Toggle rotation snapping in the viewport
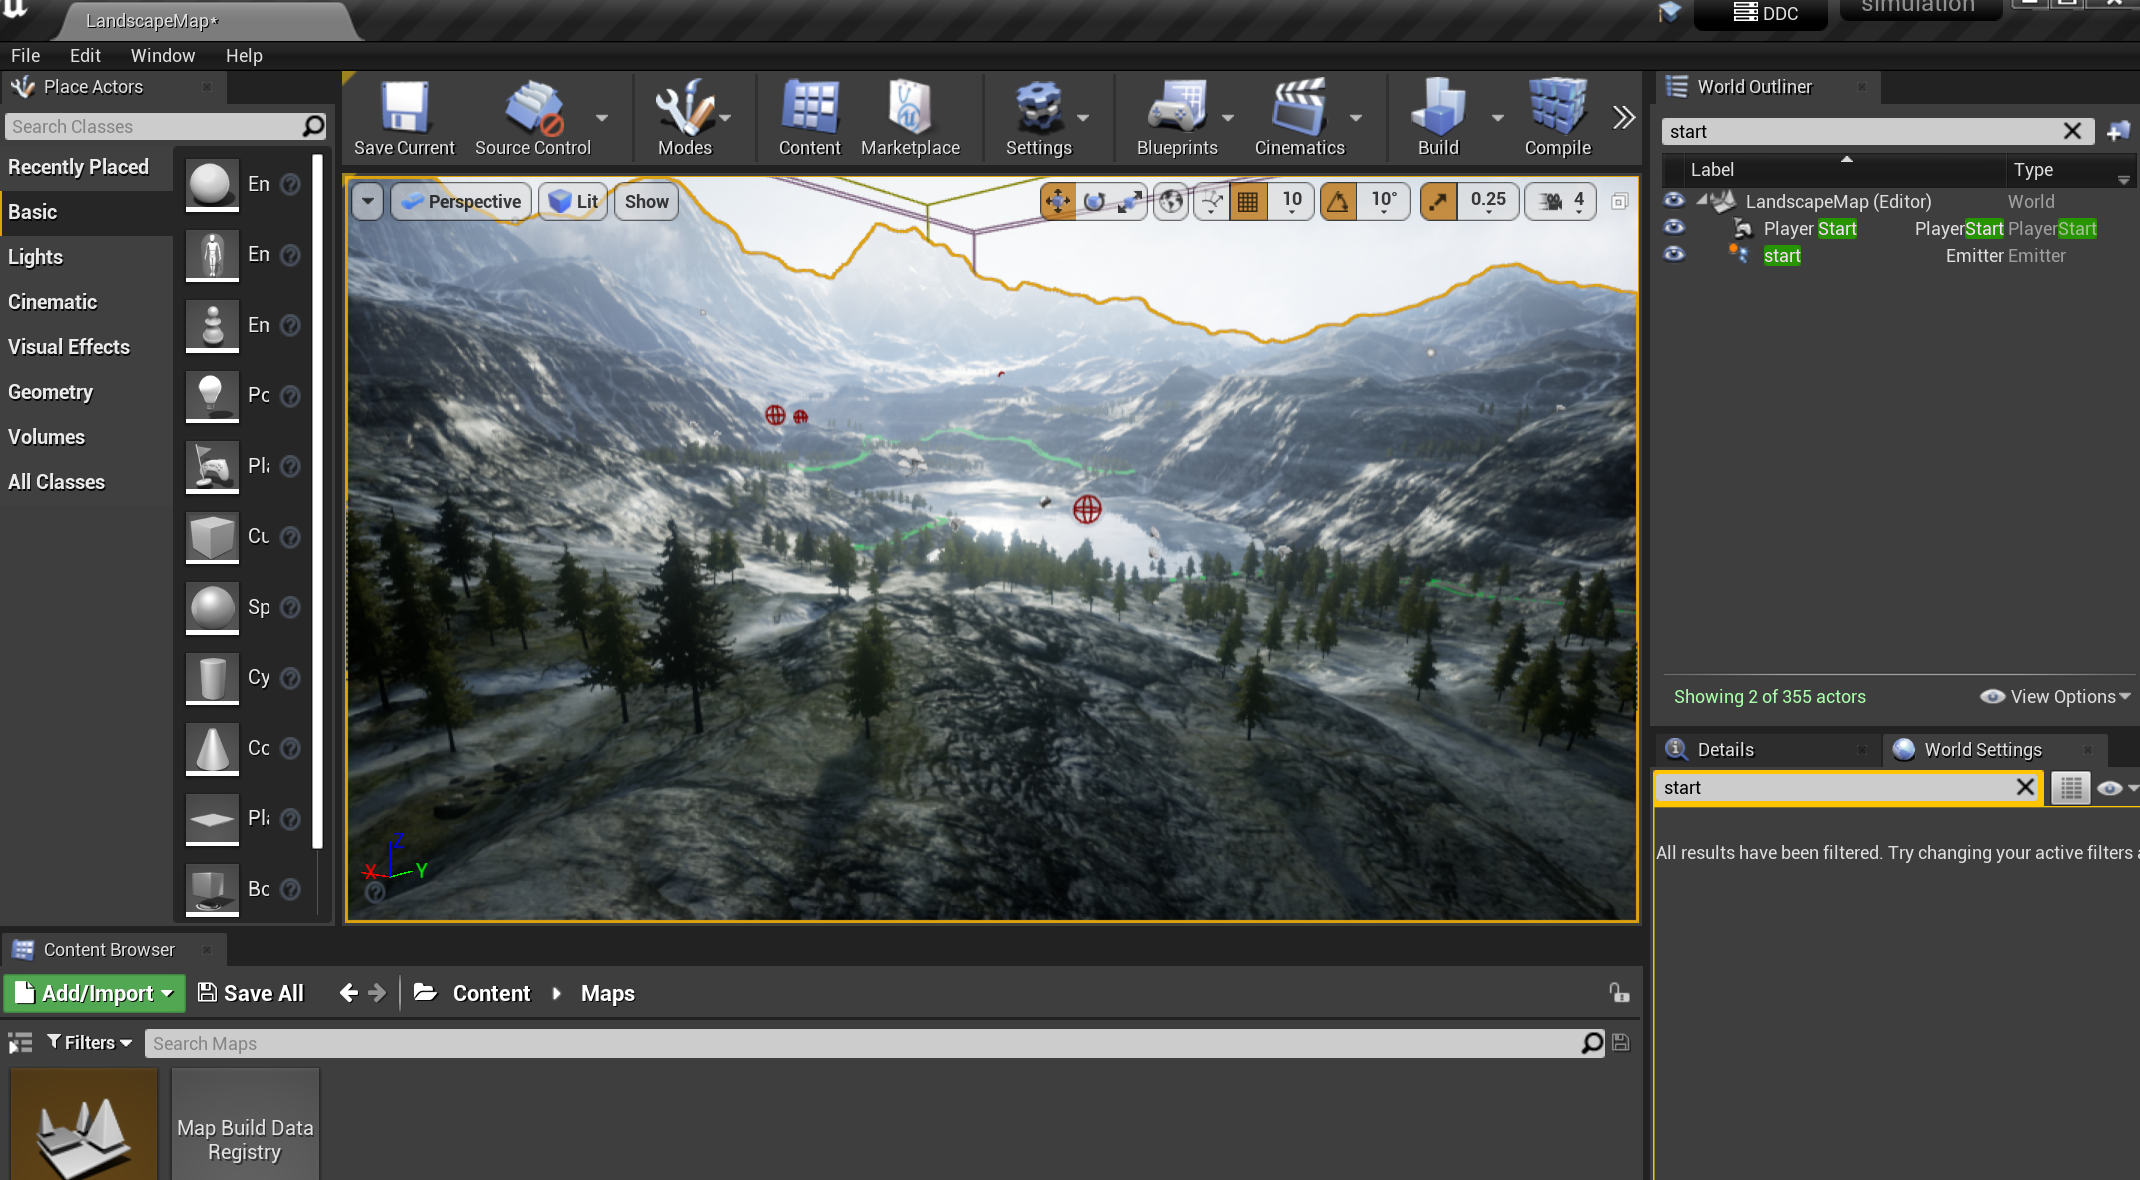 point(1338,202)
